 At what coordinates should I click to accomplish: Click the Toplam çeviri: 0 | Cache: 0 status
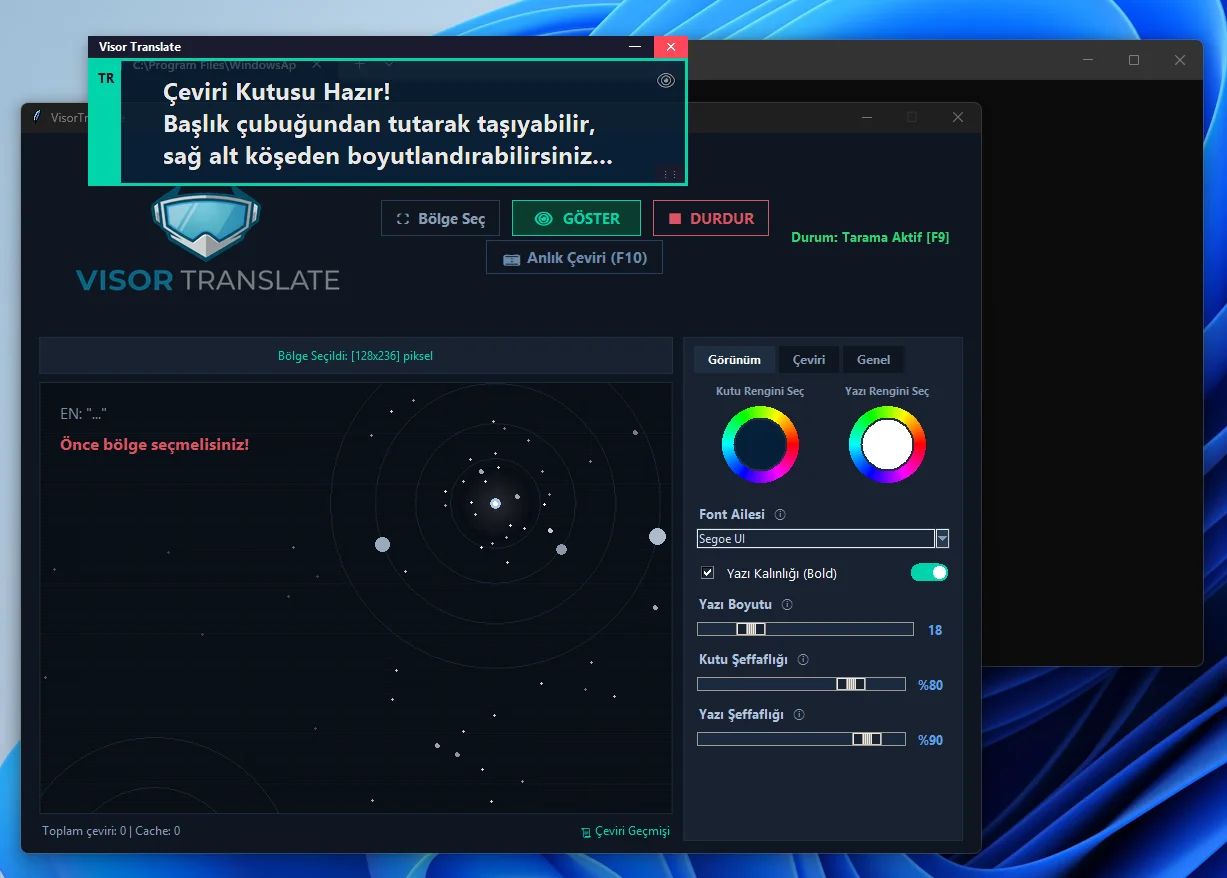(111, 831)
